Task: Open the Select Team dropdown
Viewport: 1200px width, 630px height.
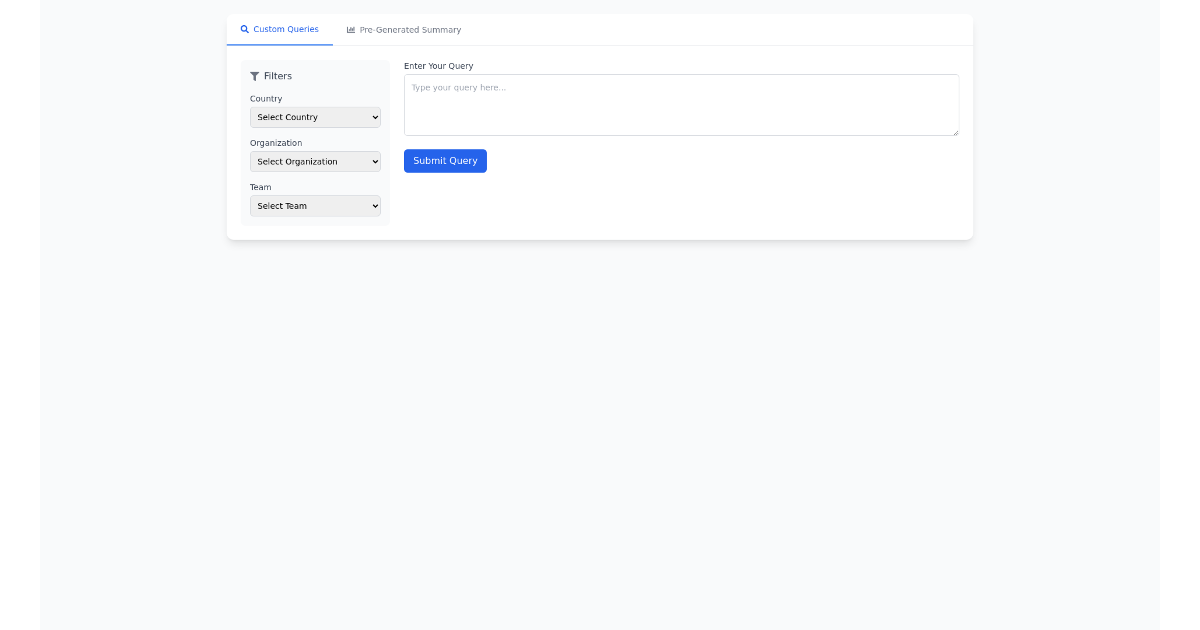Action: [315, 206]
